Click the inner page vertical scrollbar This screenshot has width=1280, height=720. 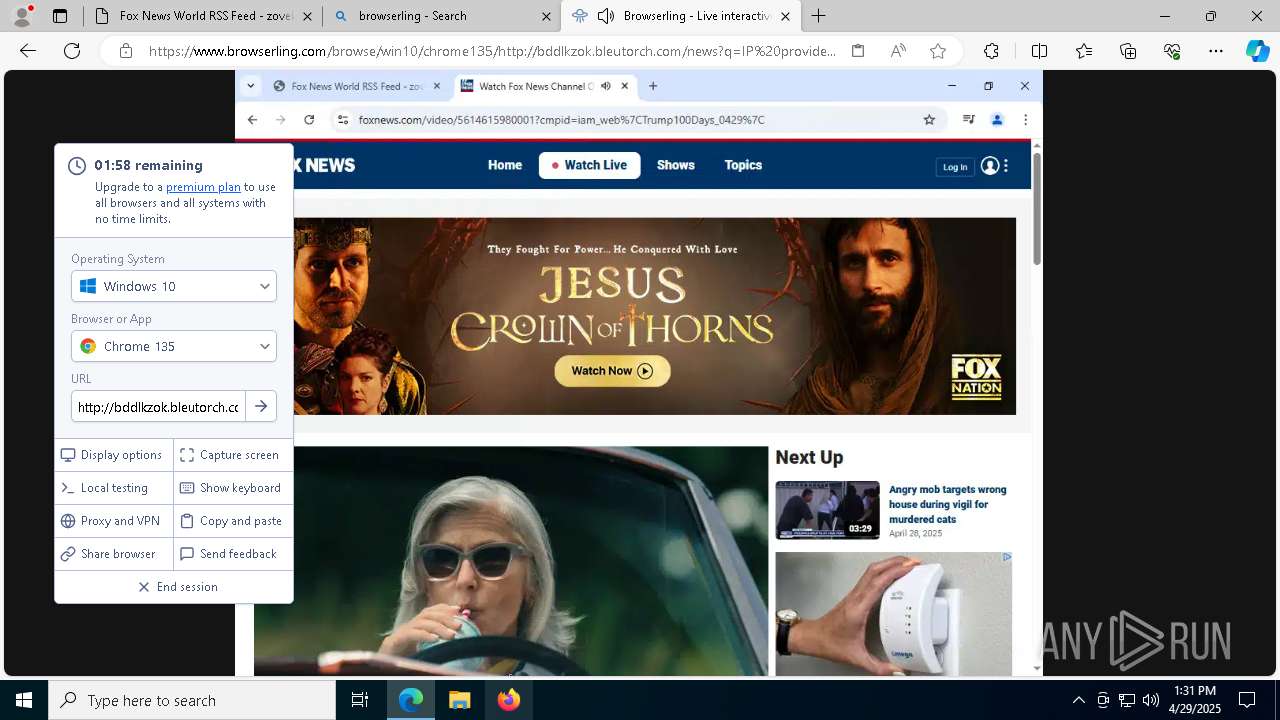coord(1036,210)
